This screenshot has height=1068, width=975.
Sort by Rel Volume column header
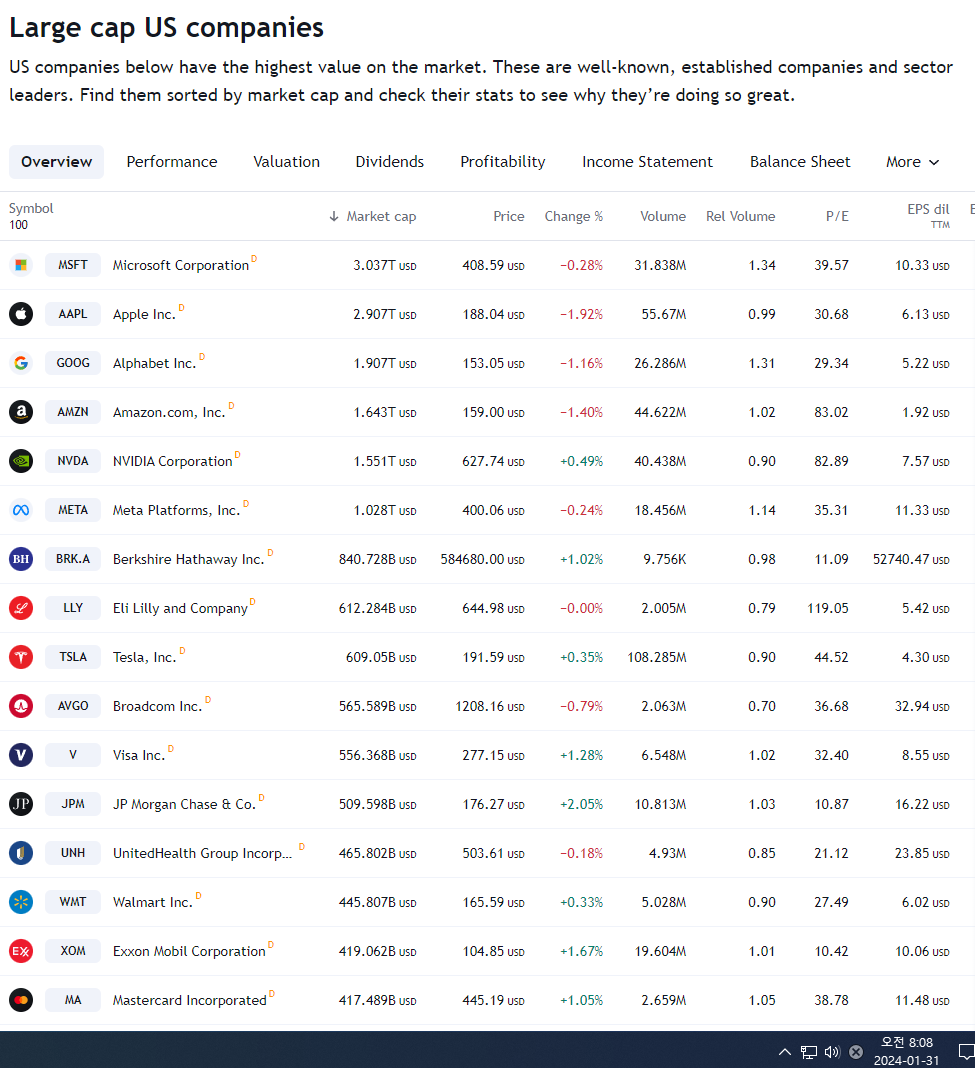point(741,216)
